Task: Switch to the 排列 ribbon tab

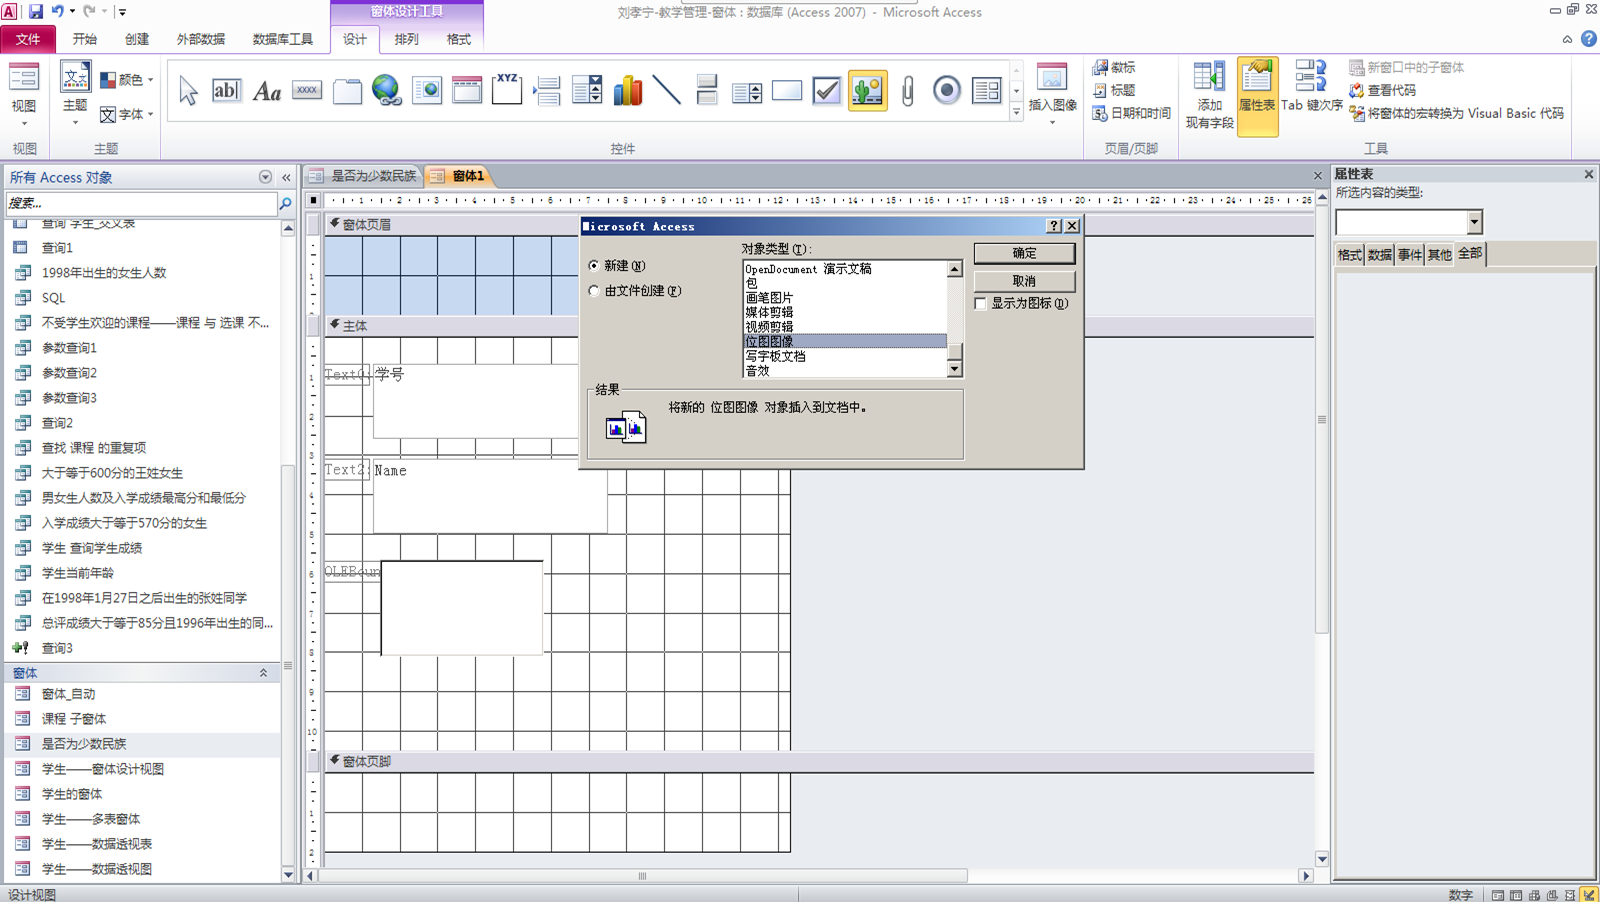Action: click(406, 39)
